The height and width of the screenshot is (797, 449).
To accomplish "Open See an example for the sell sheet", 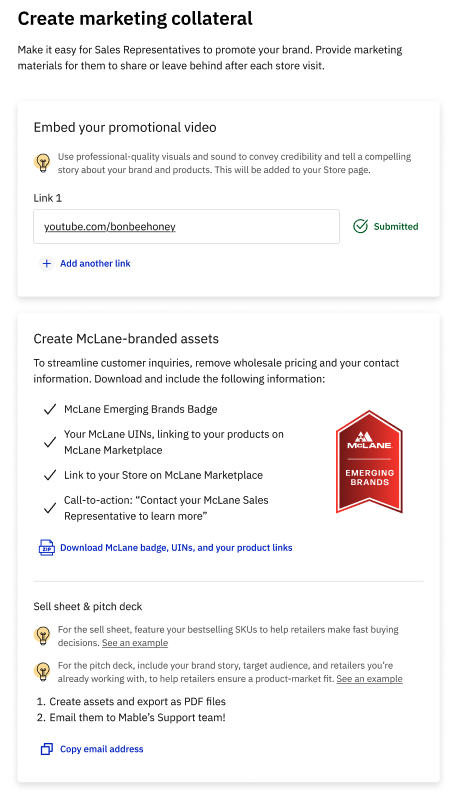I will [135, 642].
